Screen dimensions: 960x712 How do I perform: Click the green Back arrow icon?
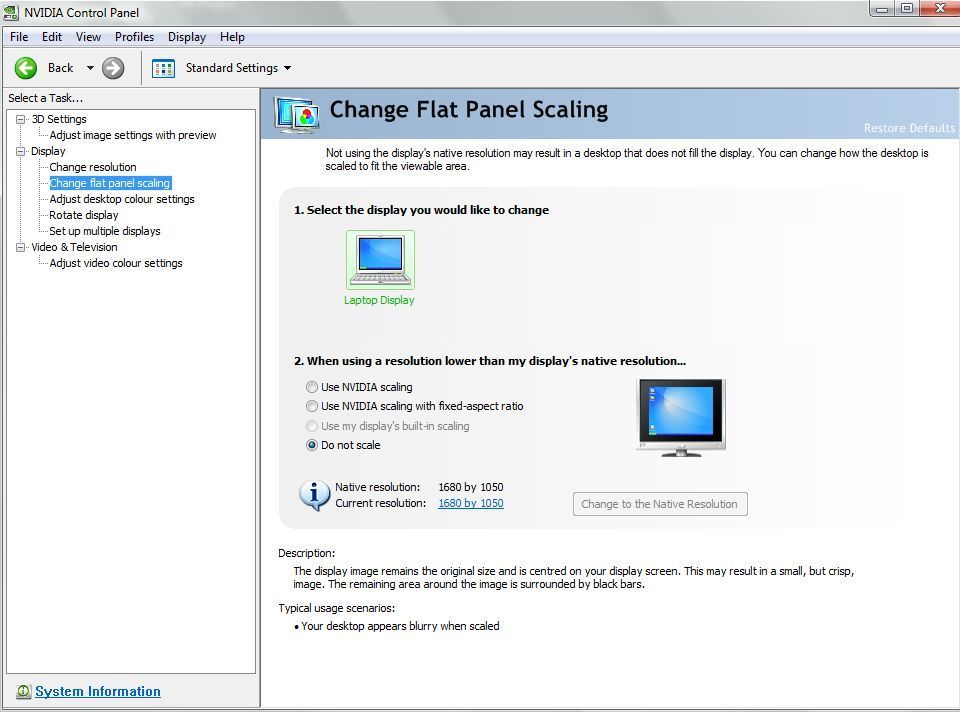coord(26,68)
